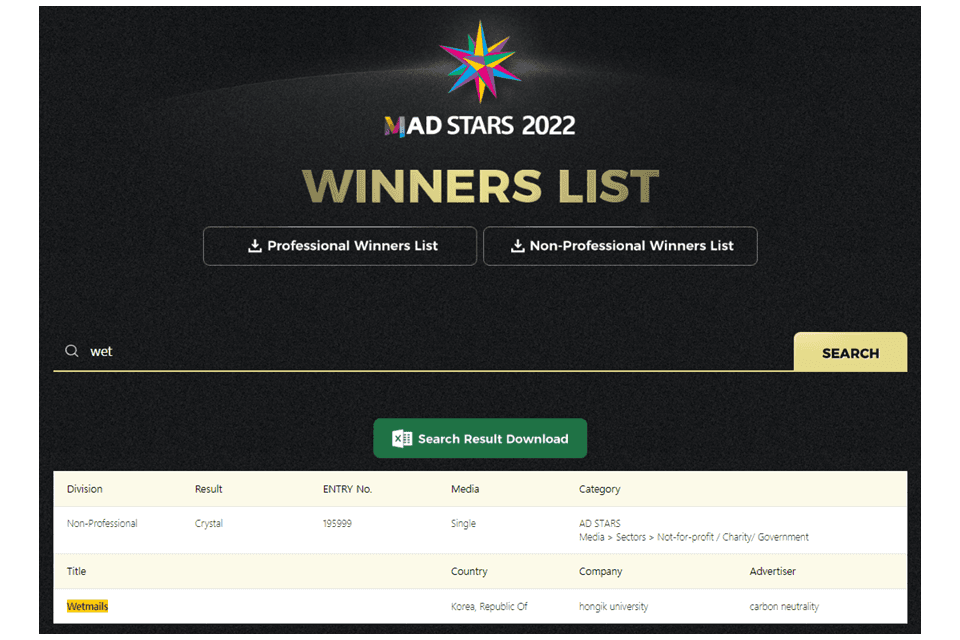This screenshot has width=960, height=640.
Task: Click entry number 195999
Action: (337, 524)
